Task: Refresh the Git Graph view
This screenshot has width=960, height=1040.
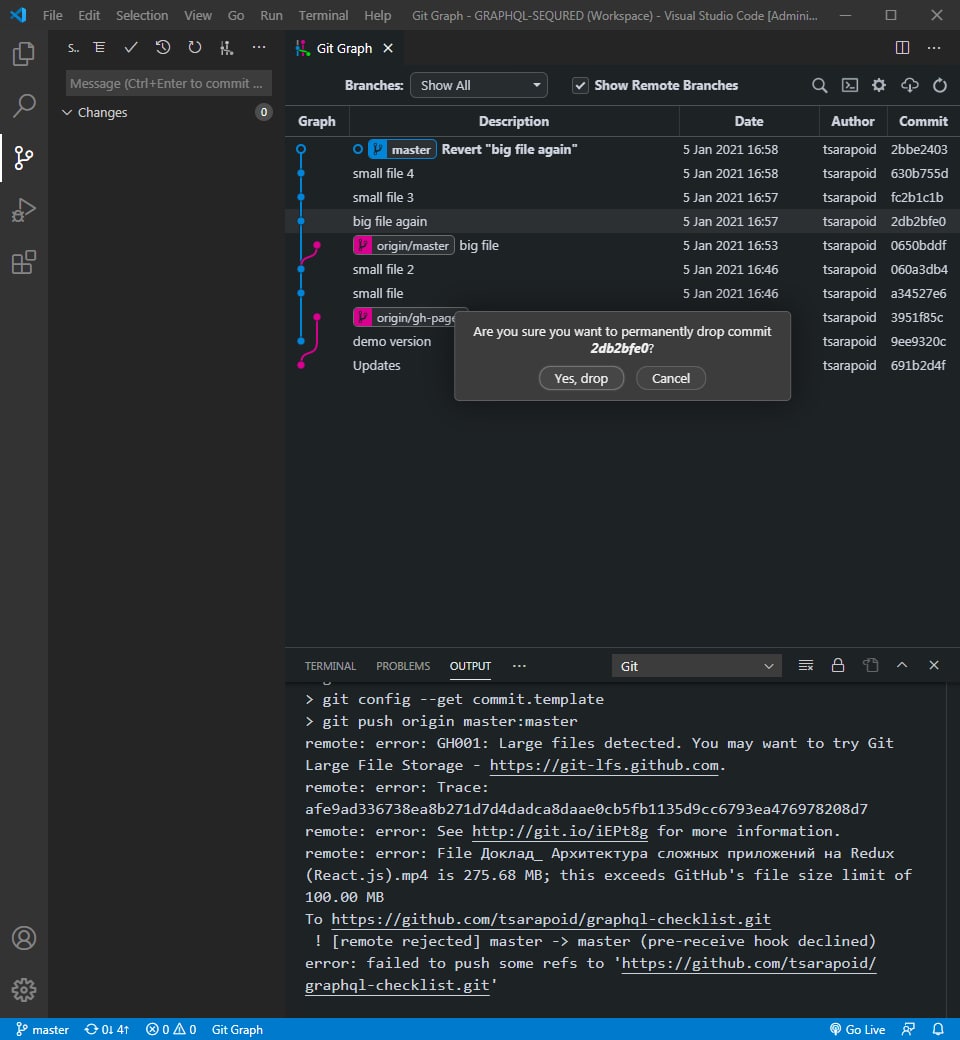Action: tap(940, 86)
